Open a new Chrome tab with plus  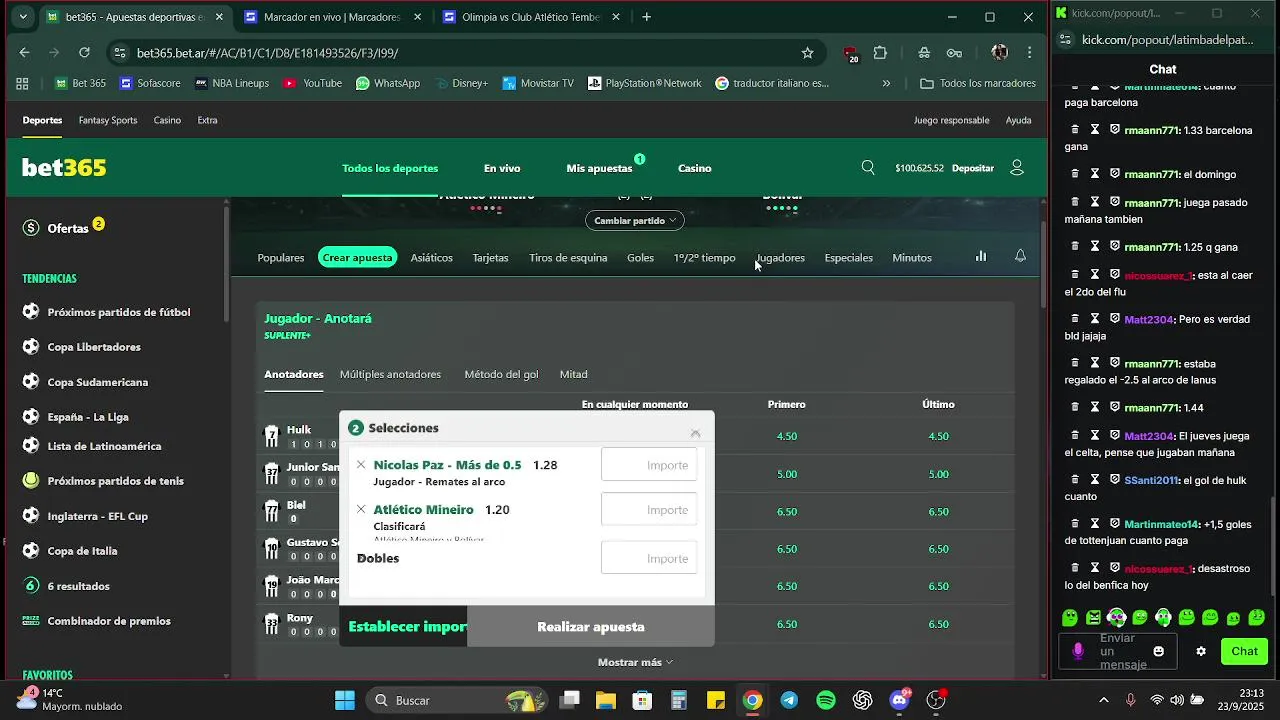click(x=647, y=17)
